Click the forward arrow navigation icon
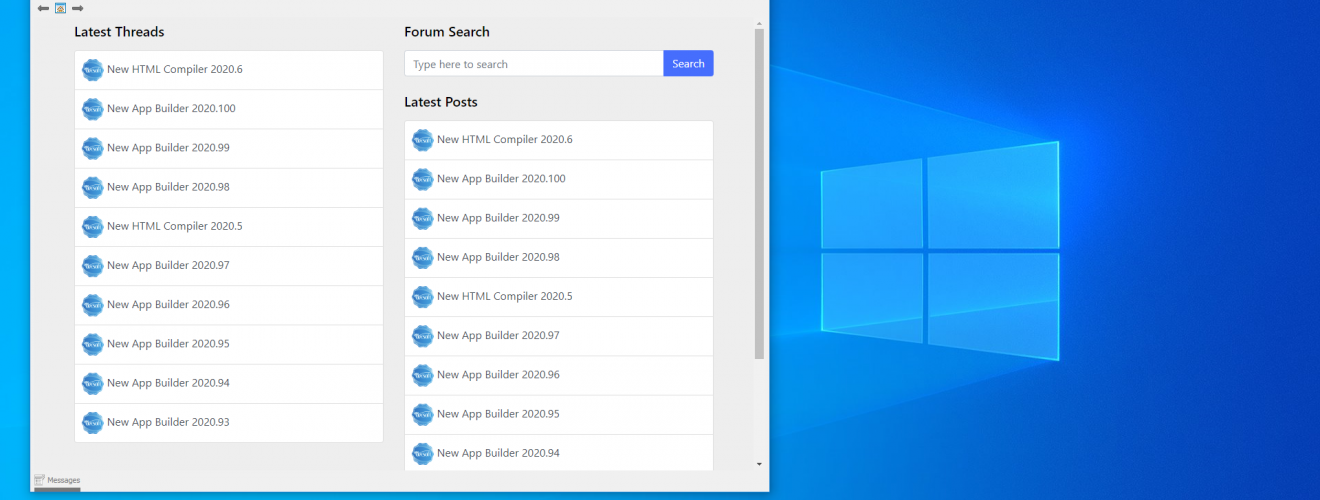 tap(77, 8)
